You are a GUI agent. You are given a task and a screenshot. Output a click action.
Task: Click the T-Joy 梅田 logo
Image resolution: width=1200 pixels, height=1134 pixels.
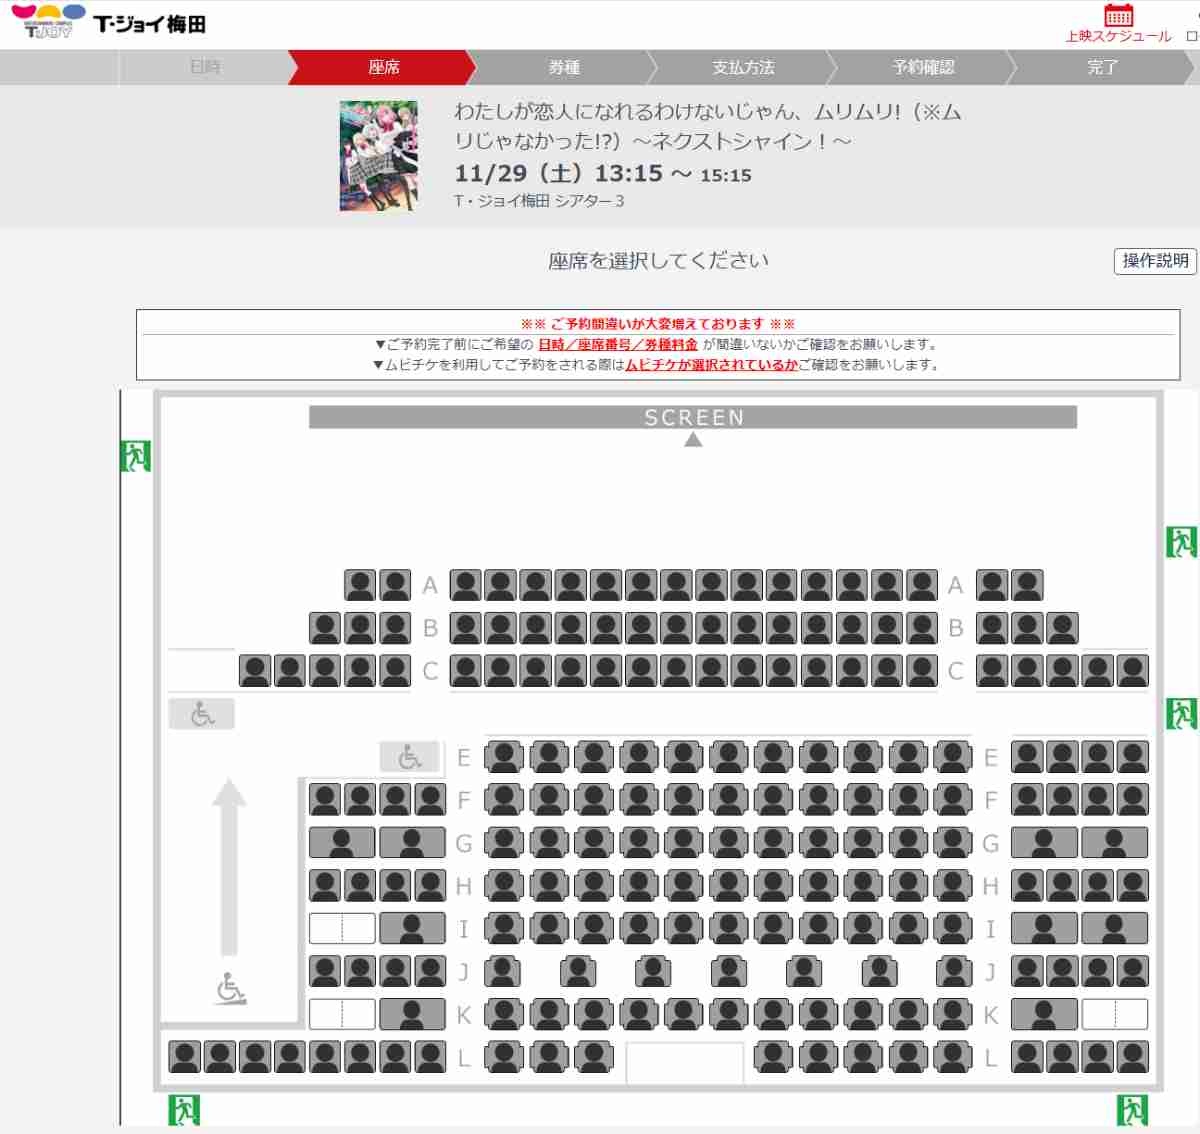click(109, 23)
